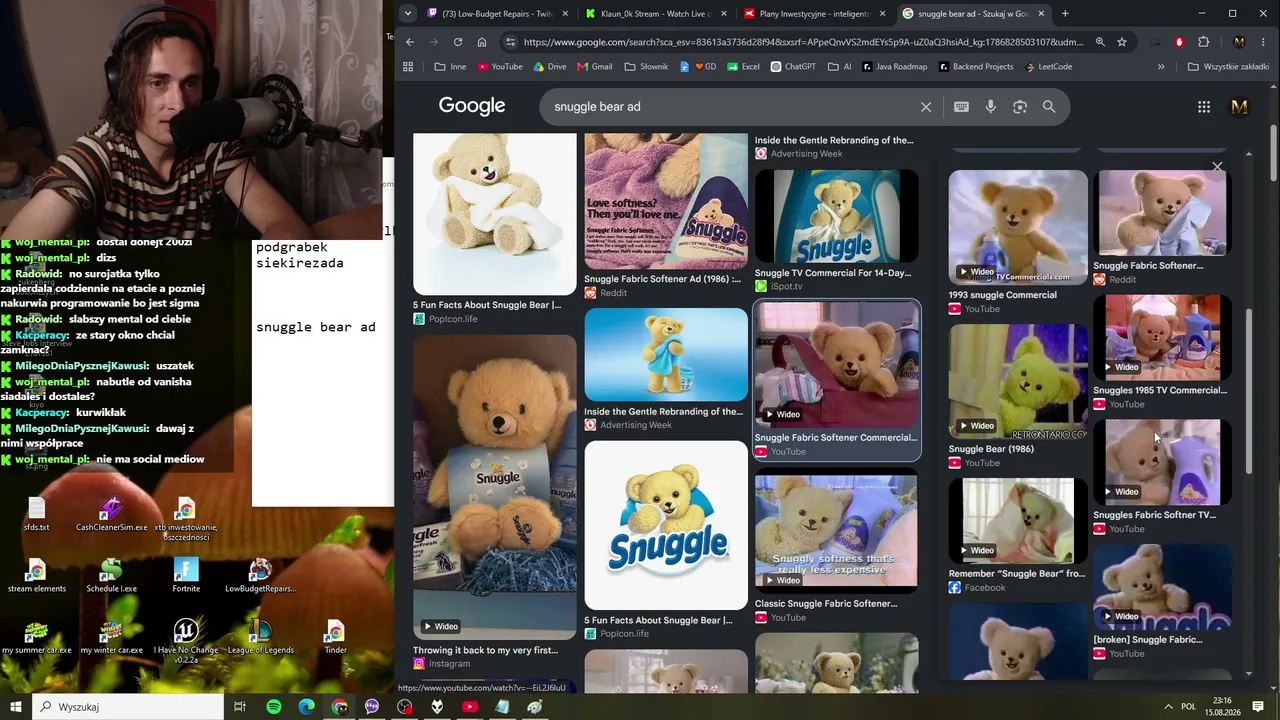Open Task View on the taskbar
Screen dimensions: 1280x720
point(240,707)
